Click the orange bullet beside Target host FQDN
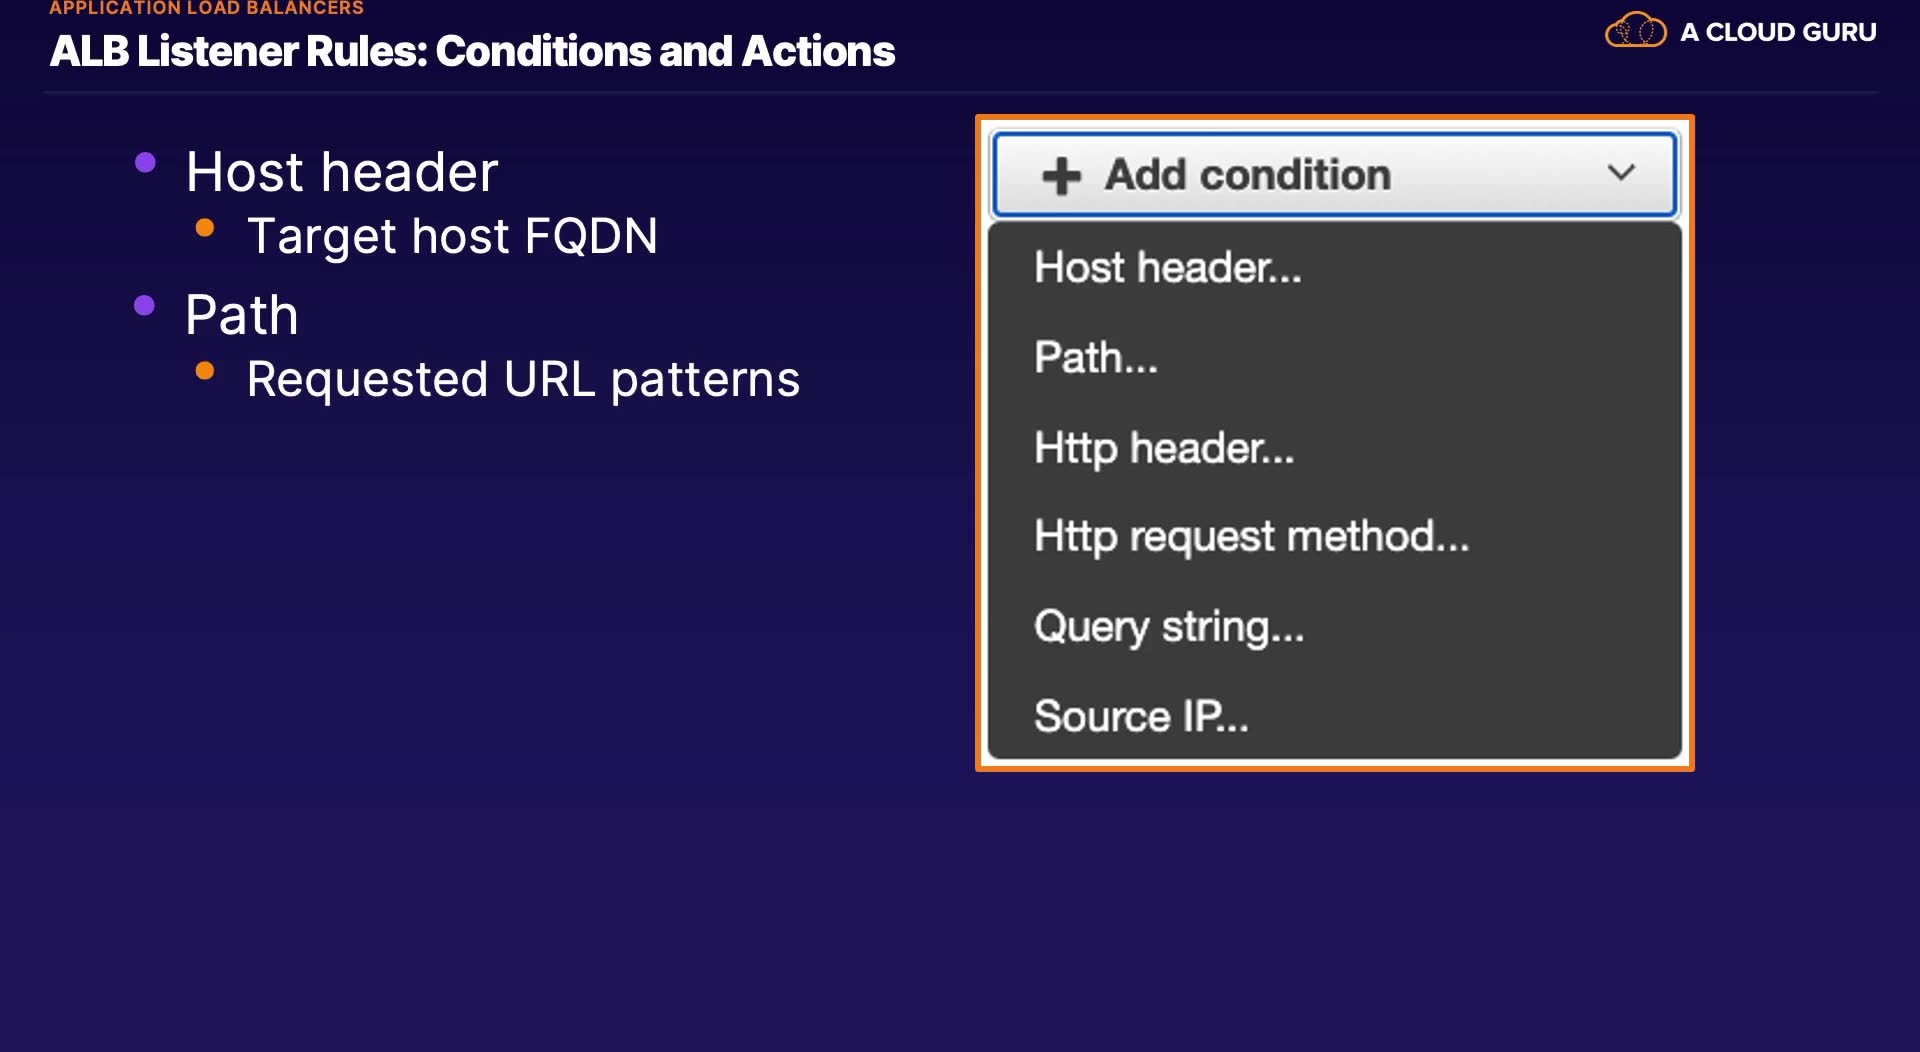This screenshot has height=1052, width=1920. [205, 228]
